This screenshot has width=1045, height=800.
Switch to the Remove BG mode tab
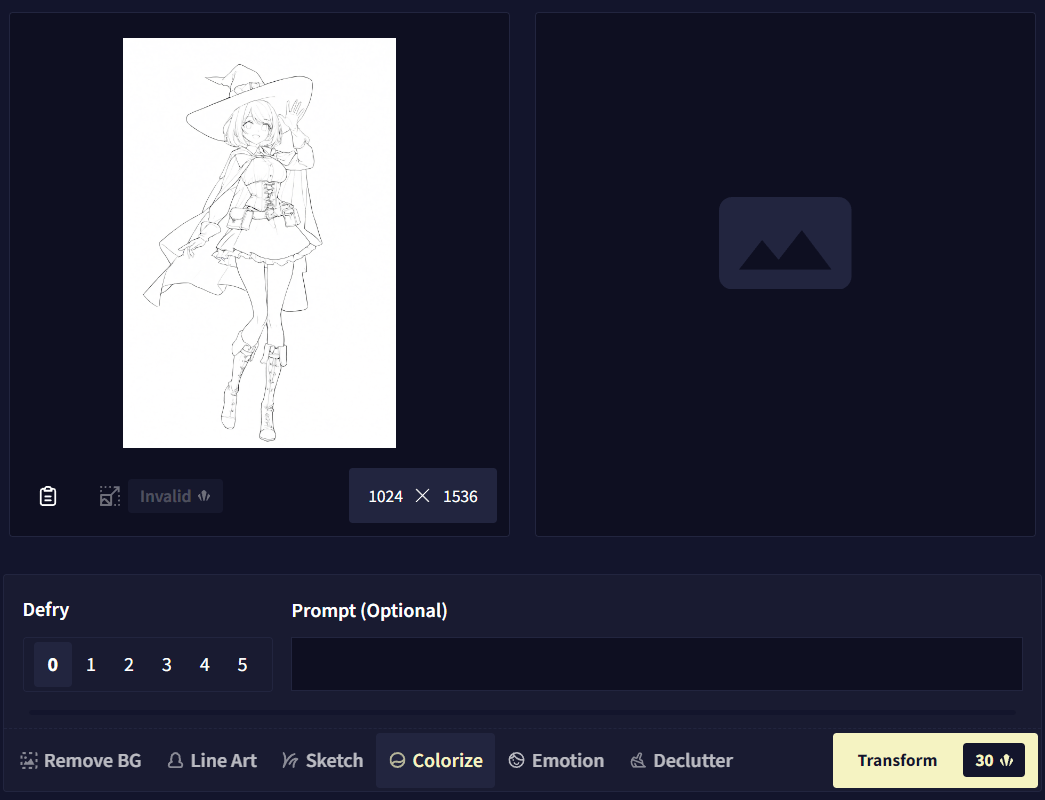tap(80, 760)
